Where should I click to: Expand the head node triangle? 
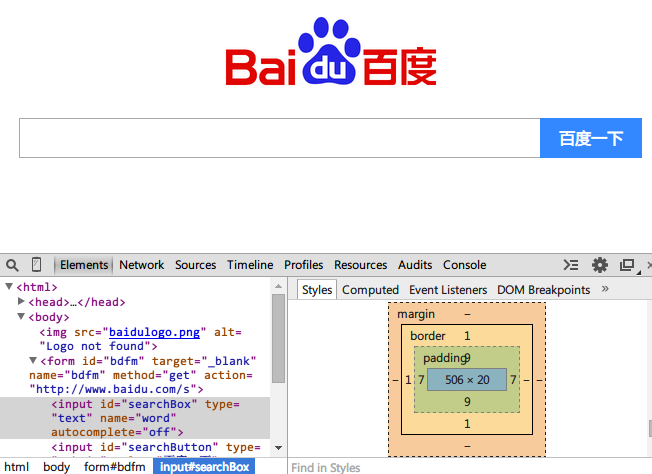pyautogui.click(x=21, y=301)
